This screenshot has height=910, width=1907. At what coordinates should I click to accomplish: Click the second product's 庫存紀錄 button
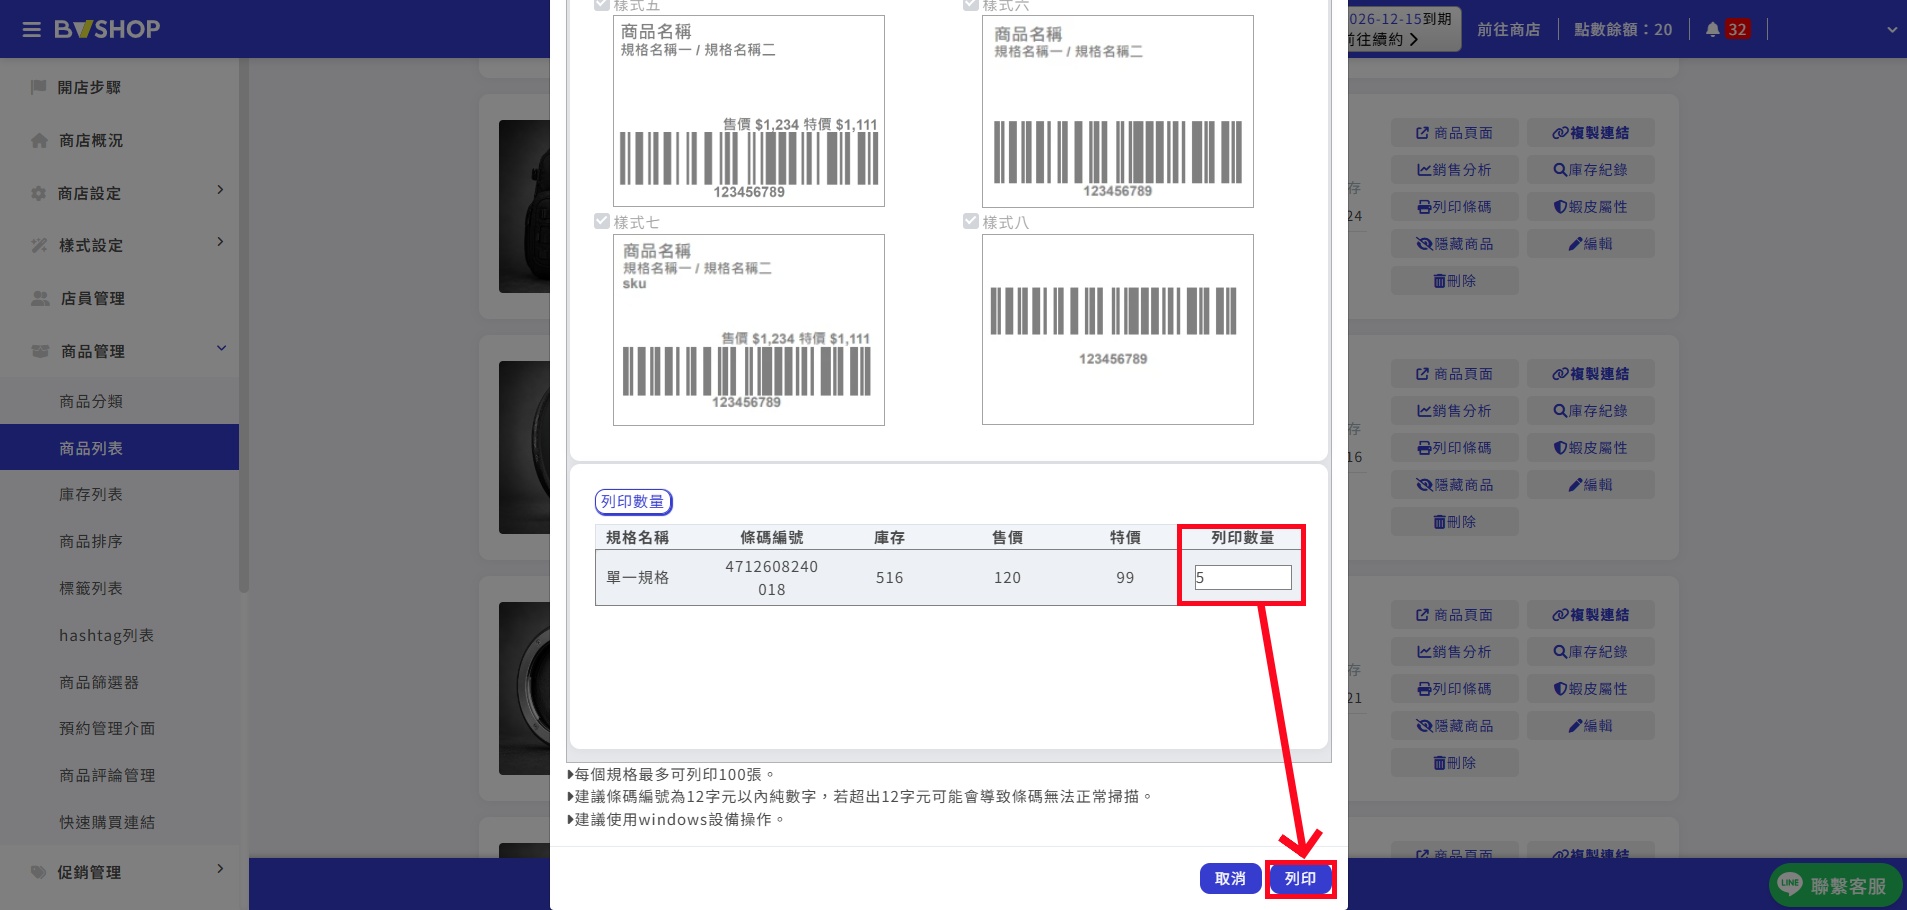click(1590, 411)
